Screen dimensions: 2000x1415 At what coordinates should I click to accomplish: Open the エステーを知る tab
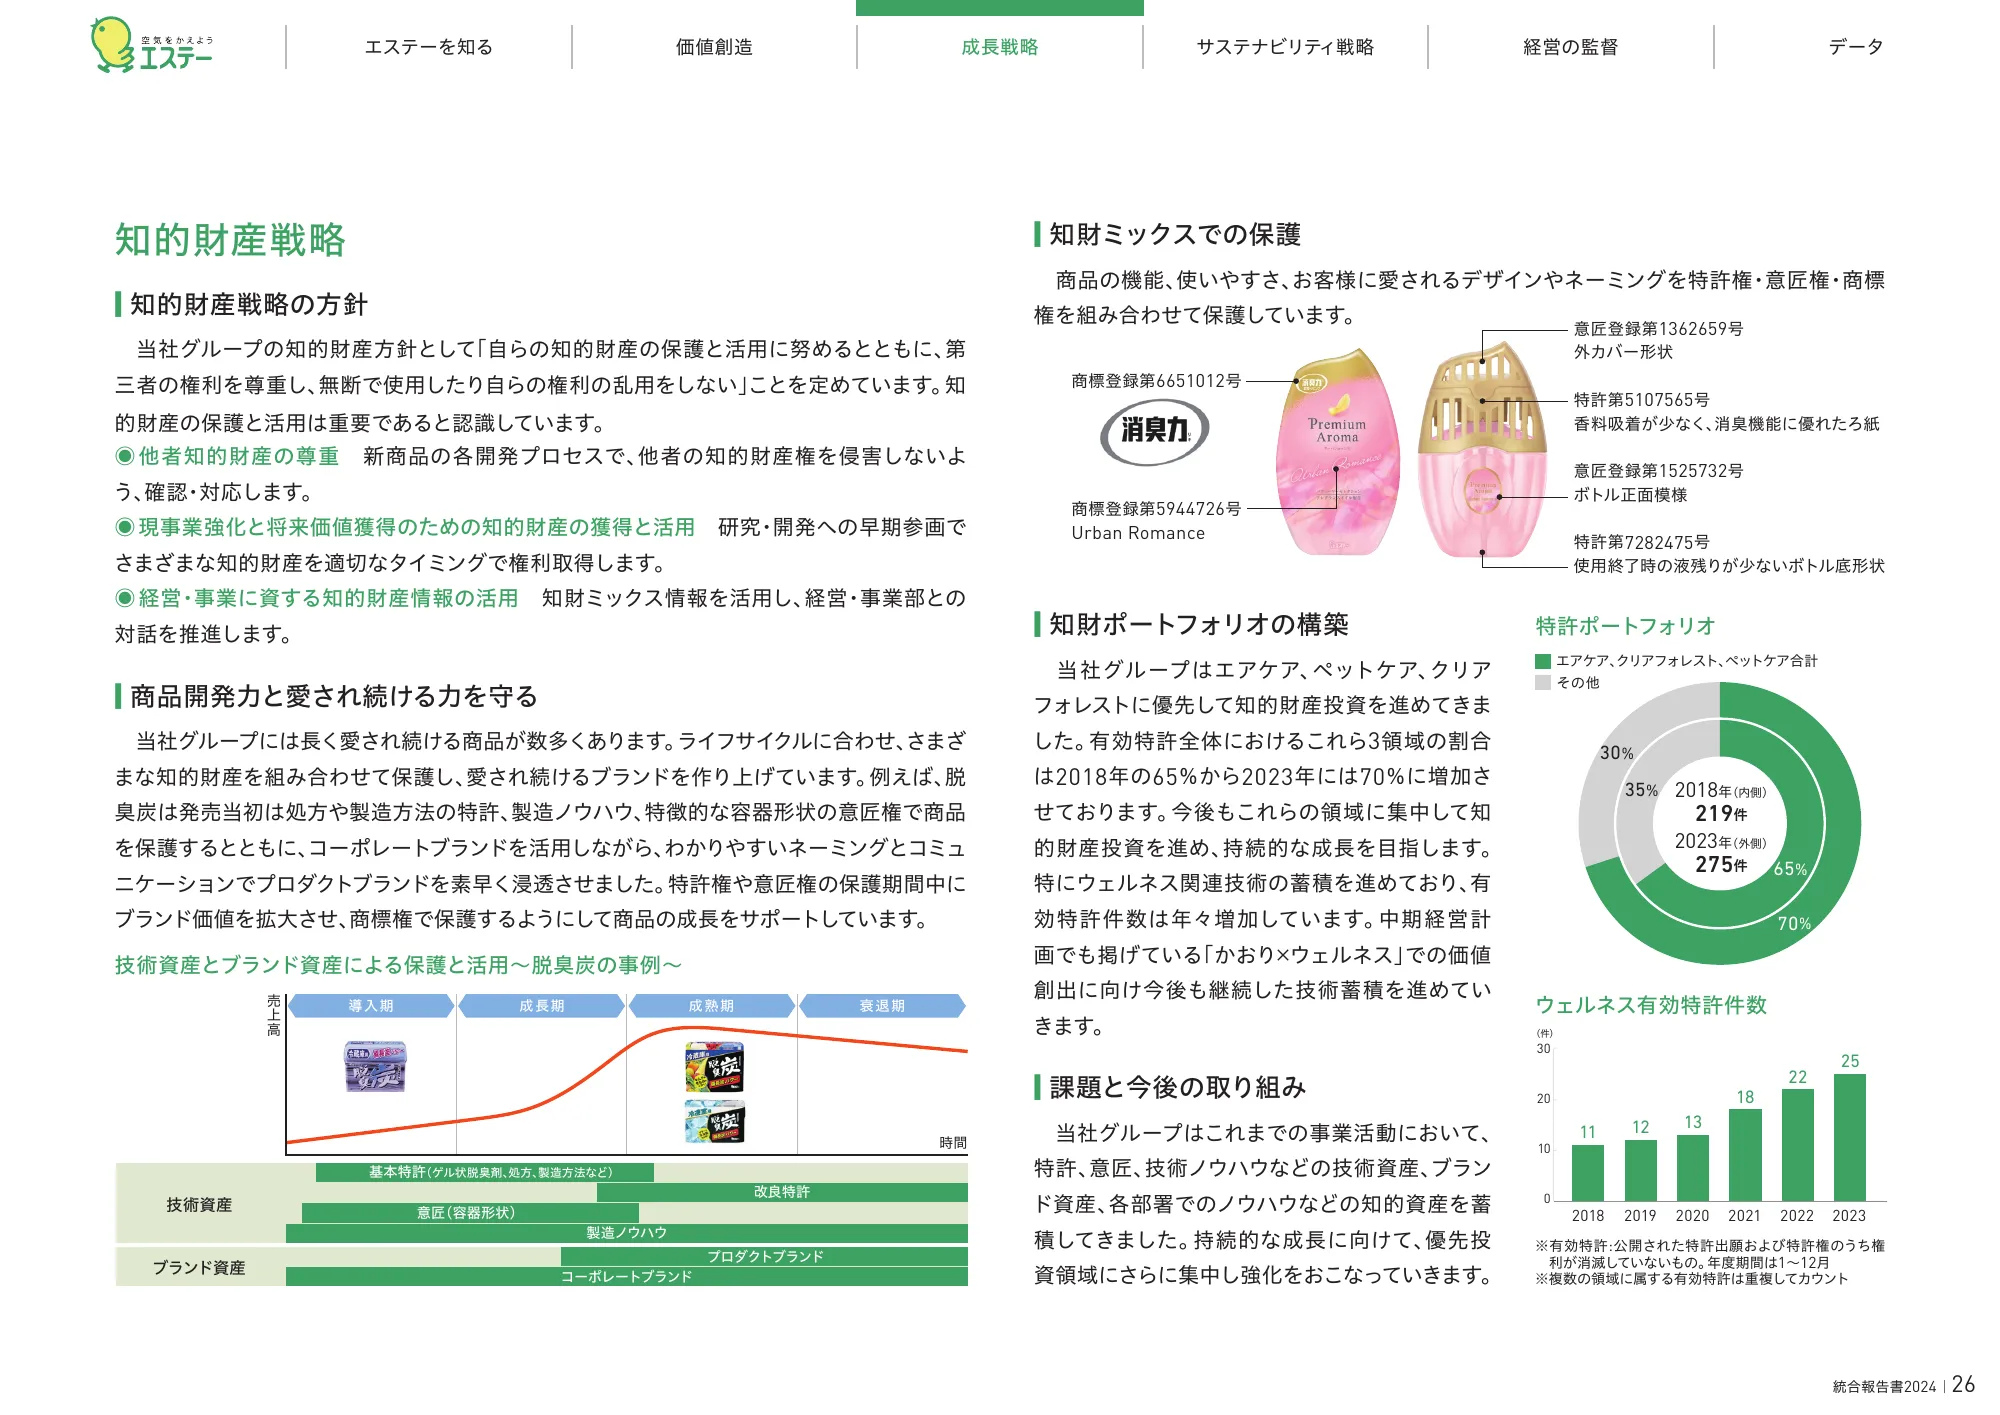pyautogui.click(x=429, y=47)
